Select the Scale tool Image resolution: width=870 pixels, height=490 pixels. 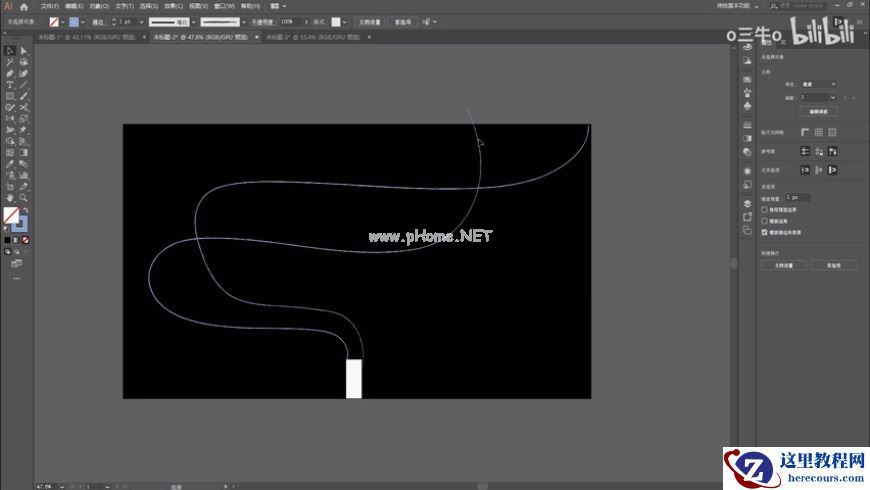pos(23,119)
